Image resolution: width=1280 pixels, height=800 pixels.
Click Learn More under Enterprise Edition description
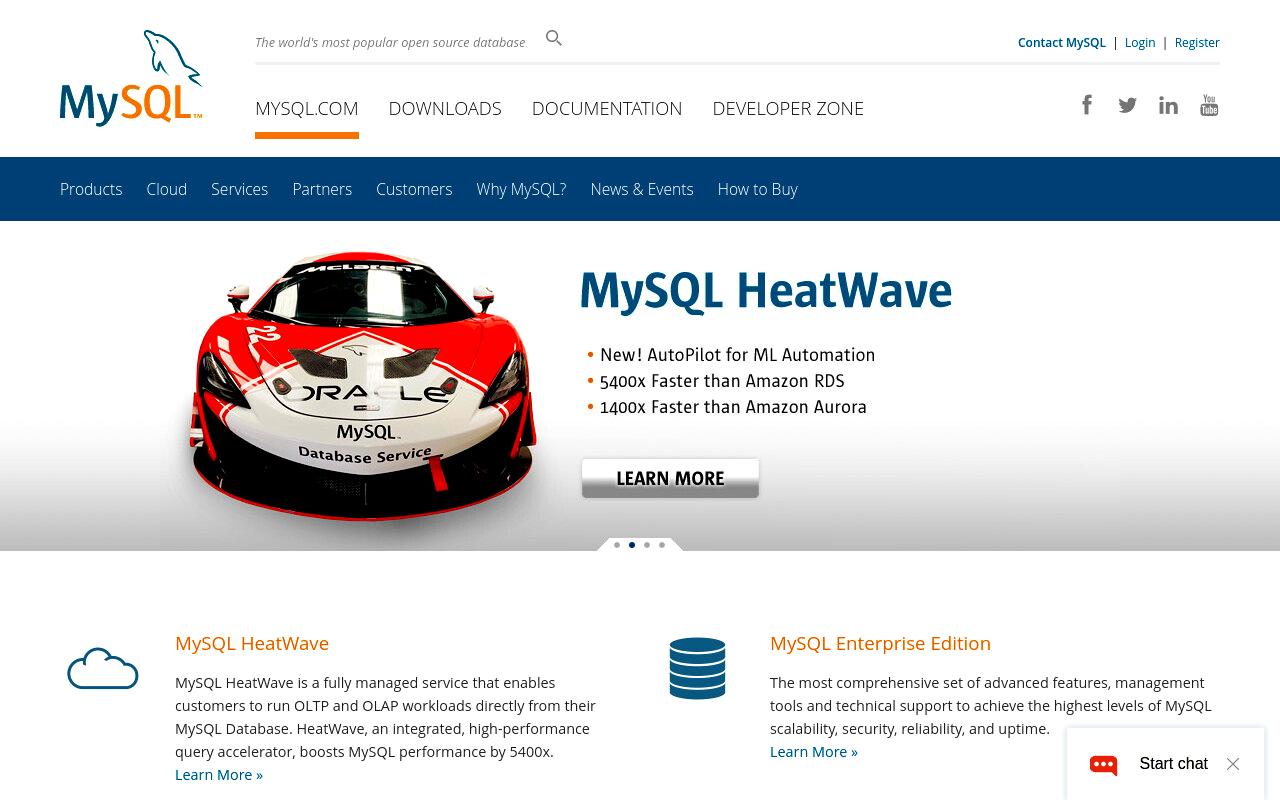tap(814, 752)
